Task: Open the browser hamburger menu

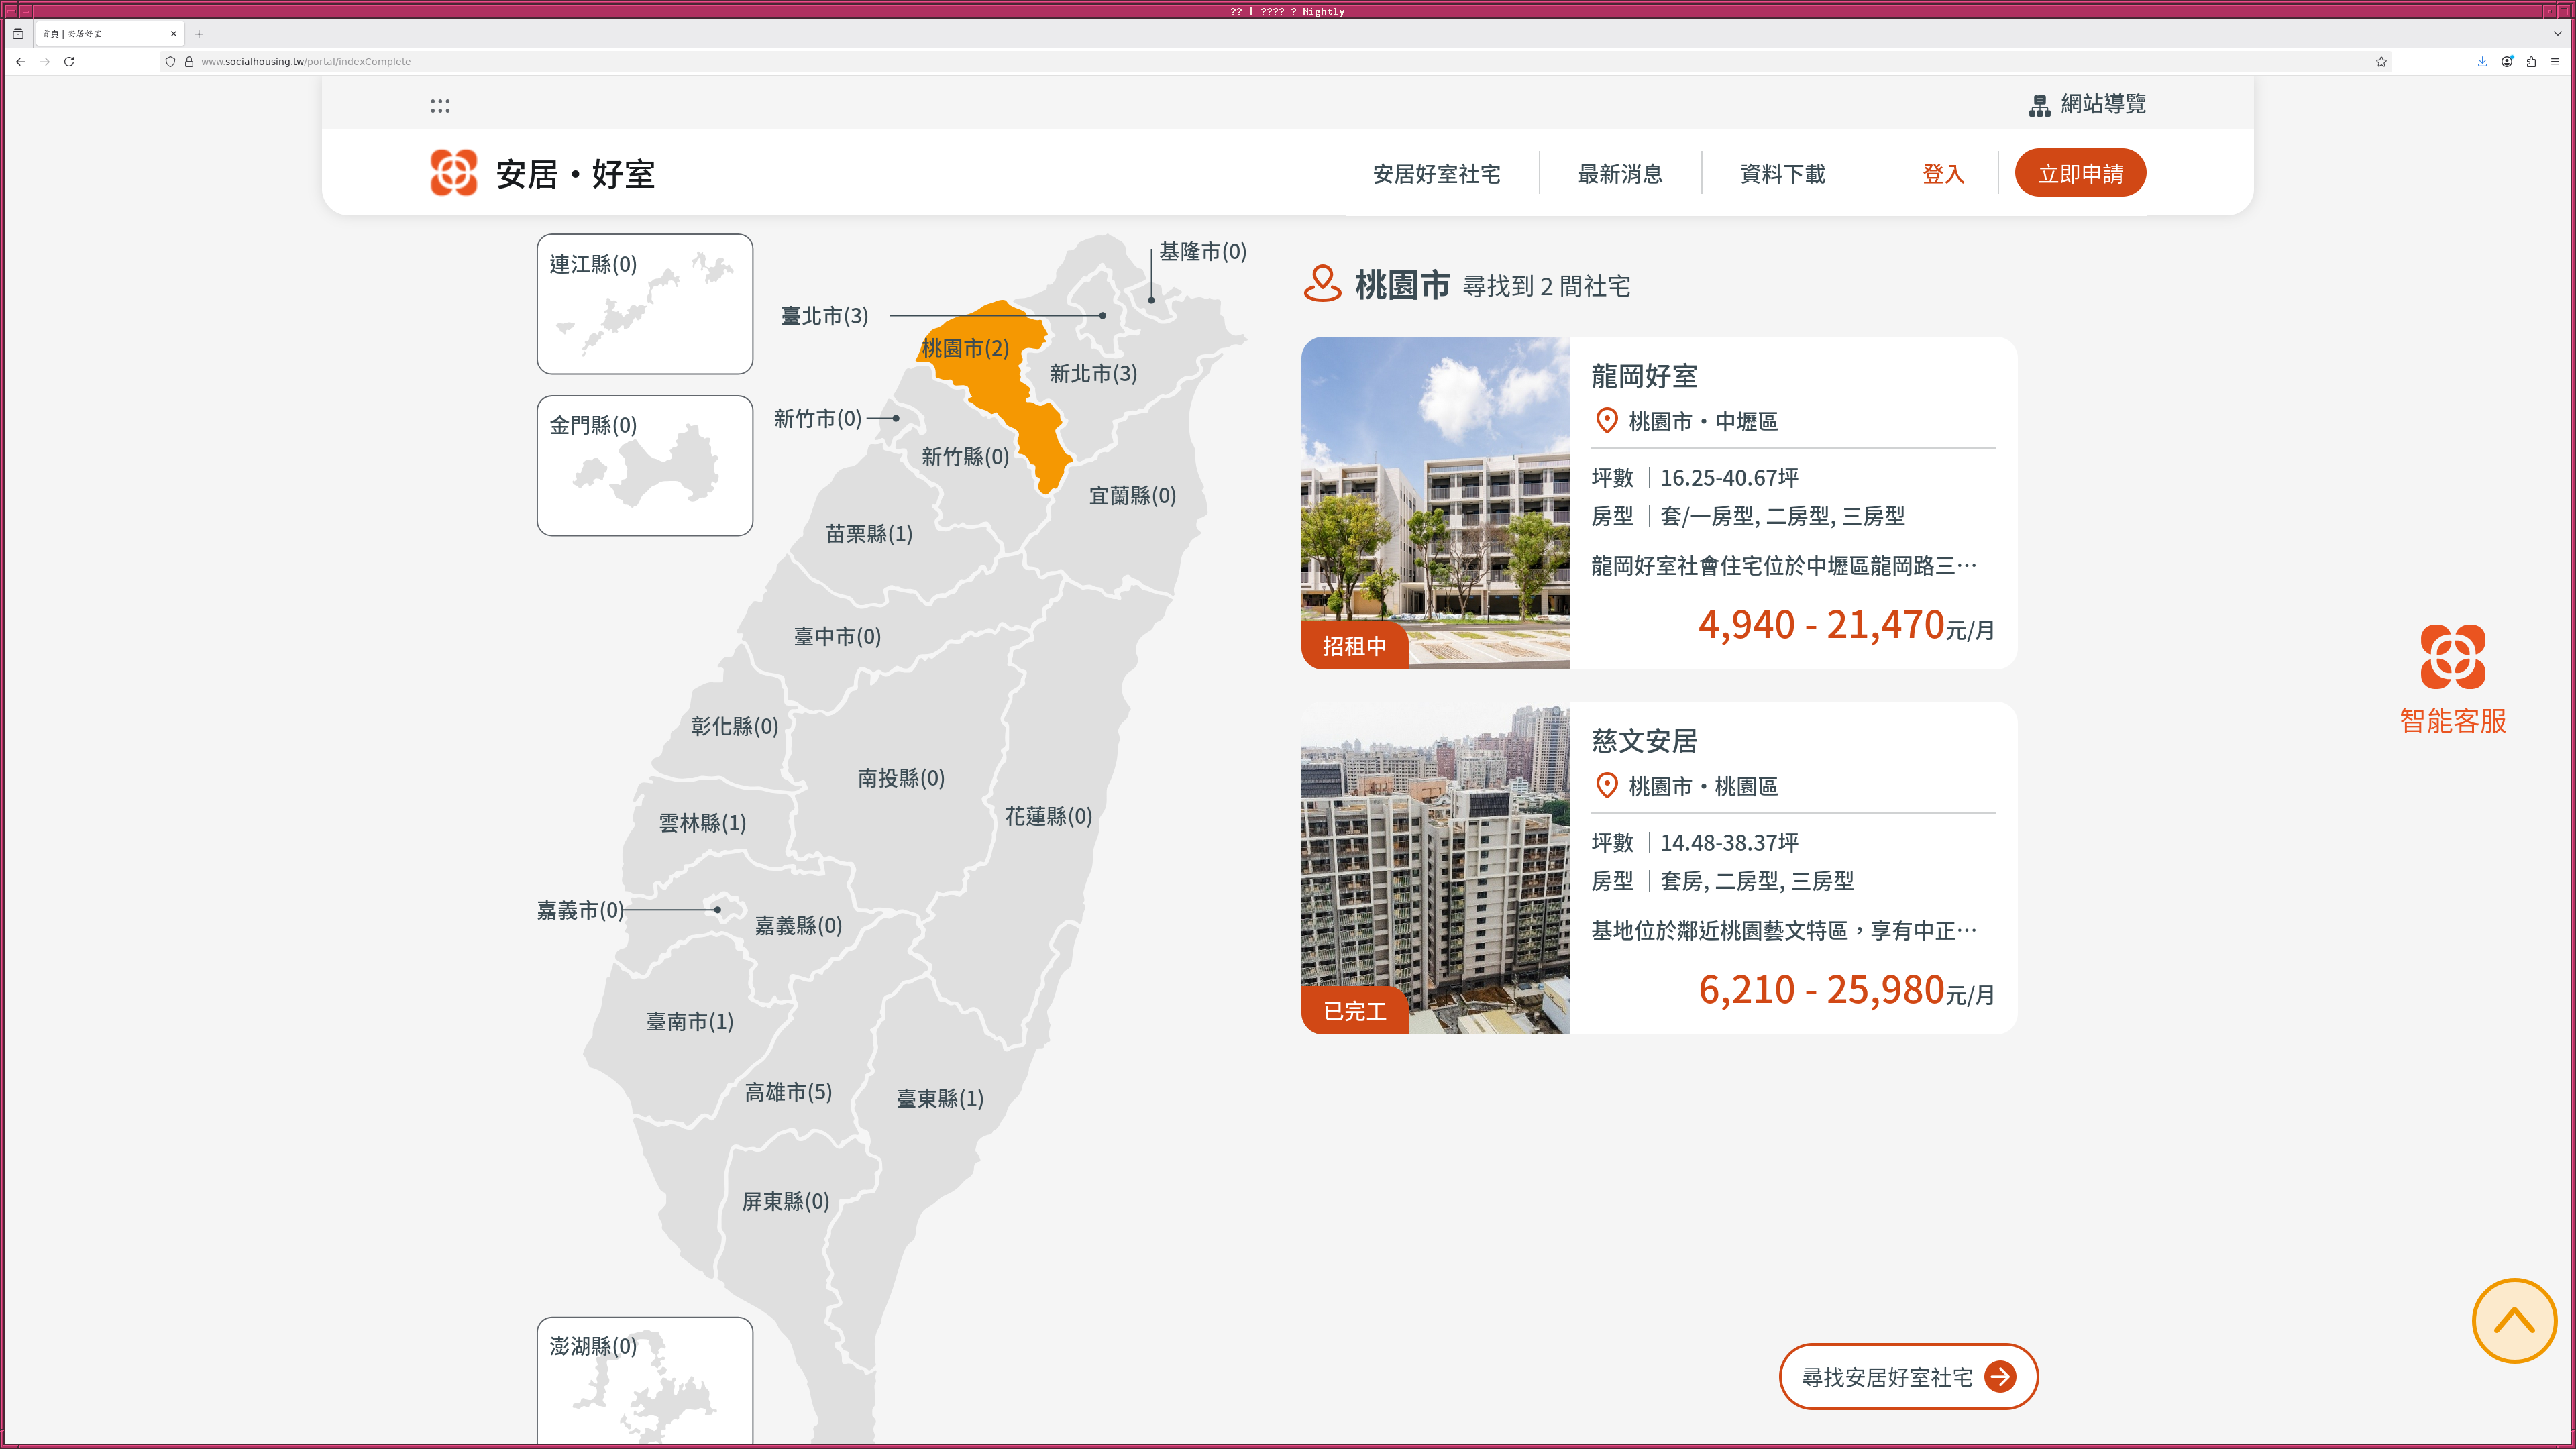Action: click(x=2555, y=61)
